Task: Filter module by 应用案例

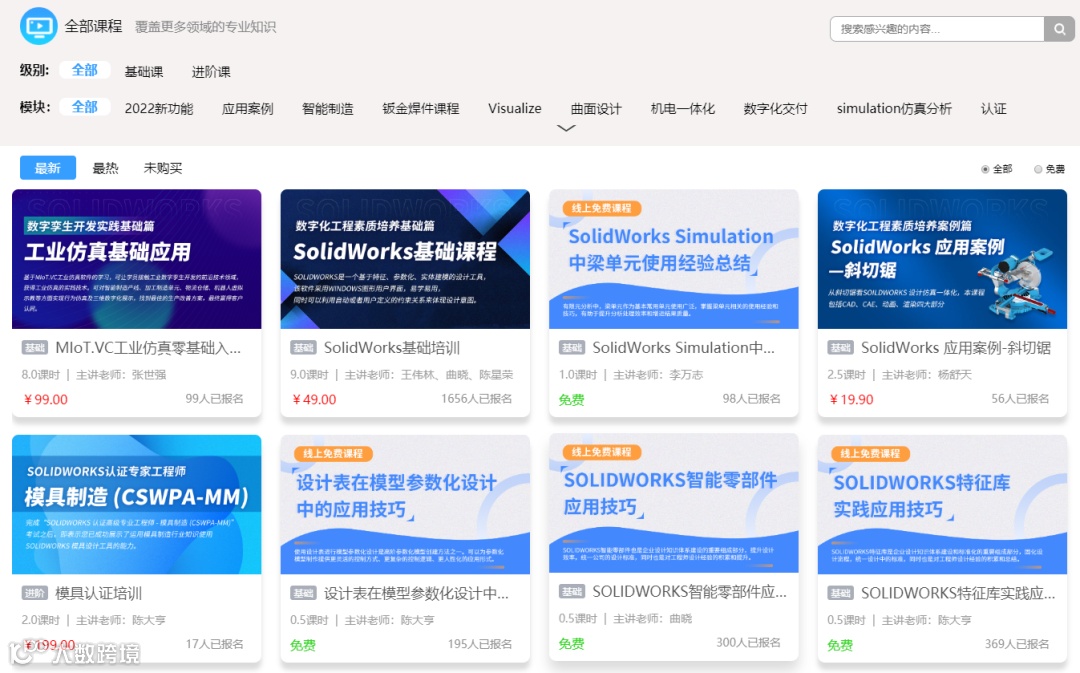Action: click(247, 109)
